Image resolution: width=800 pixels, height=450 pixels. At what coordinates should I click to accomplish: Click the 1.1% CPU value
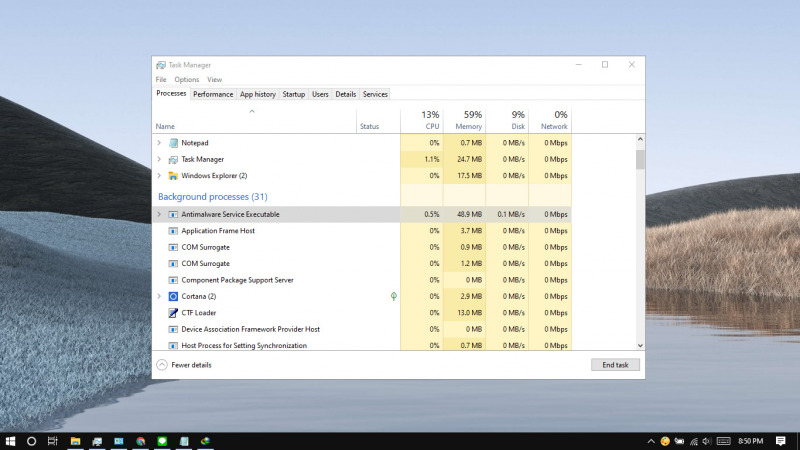coord(432,159)
